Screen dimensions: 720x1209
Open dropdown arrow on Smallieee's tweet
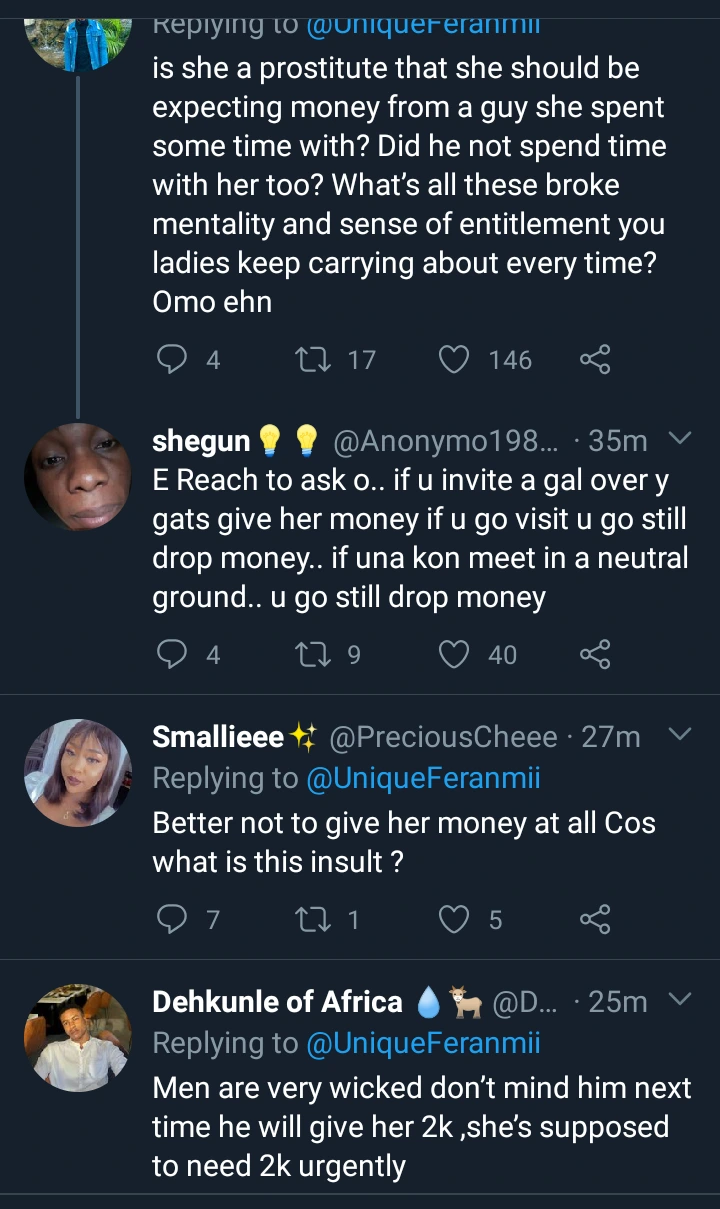679,735
